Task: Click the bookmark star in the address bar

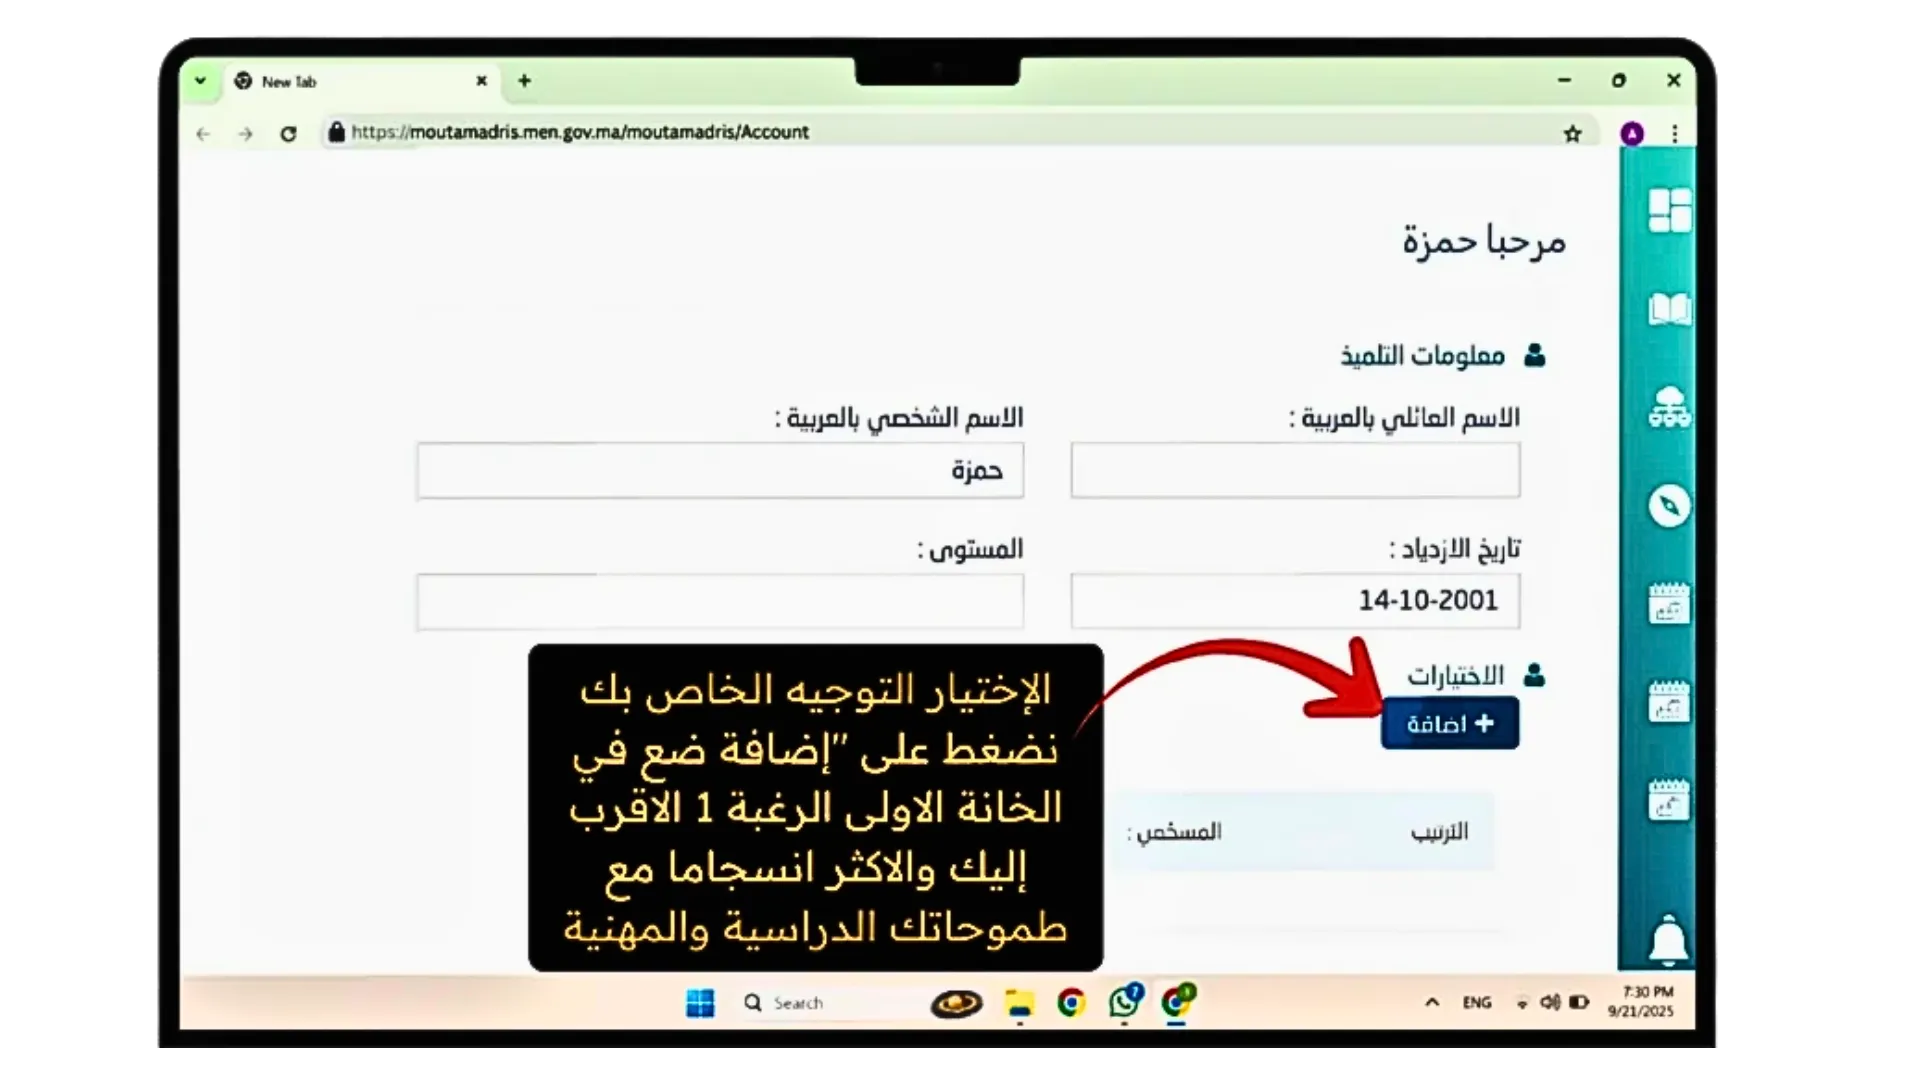Action: tap(1572, 132)
